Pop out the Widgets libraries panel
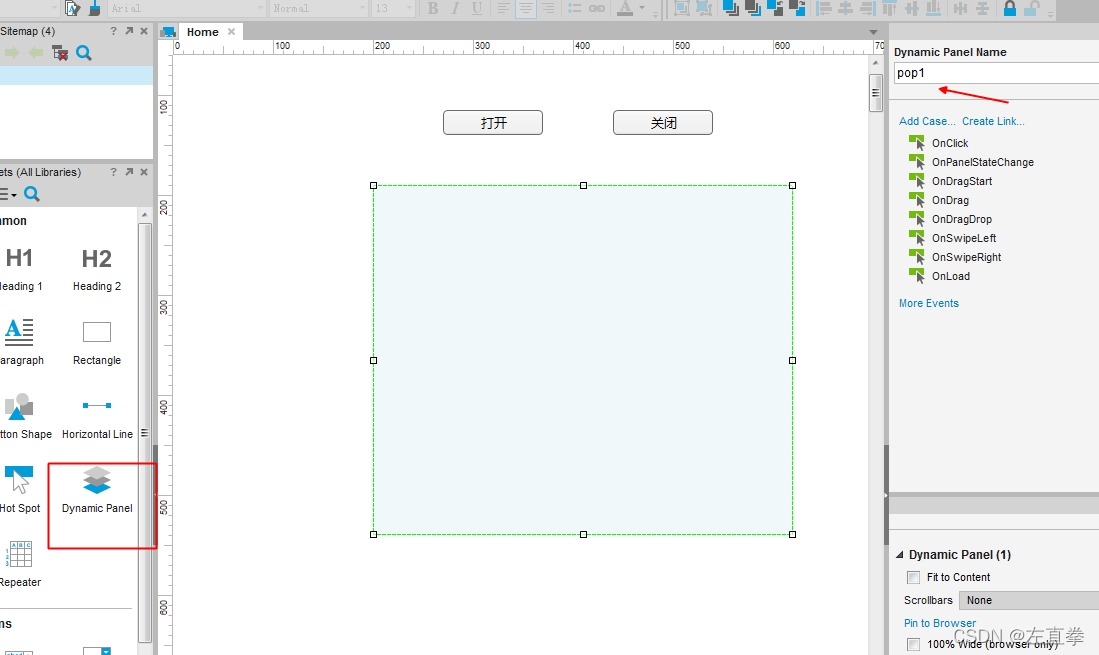Screen dimensions: 1099x655 pos(129,172)
